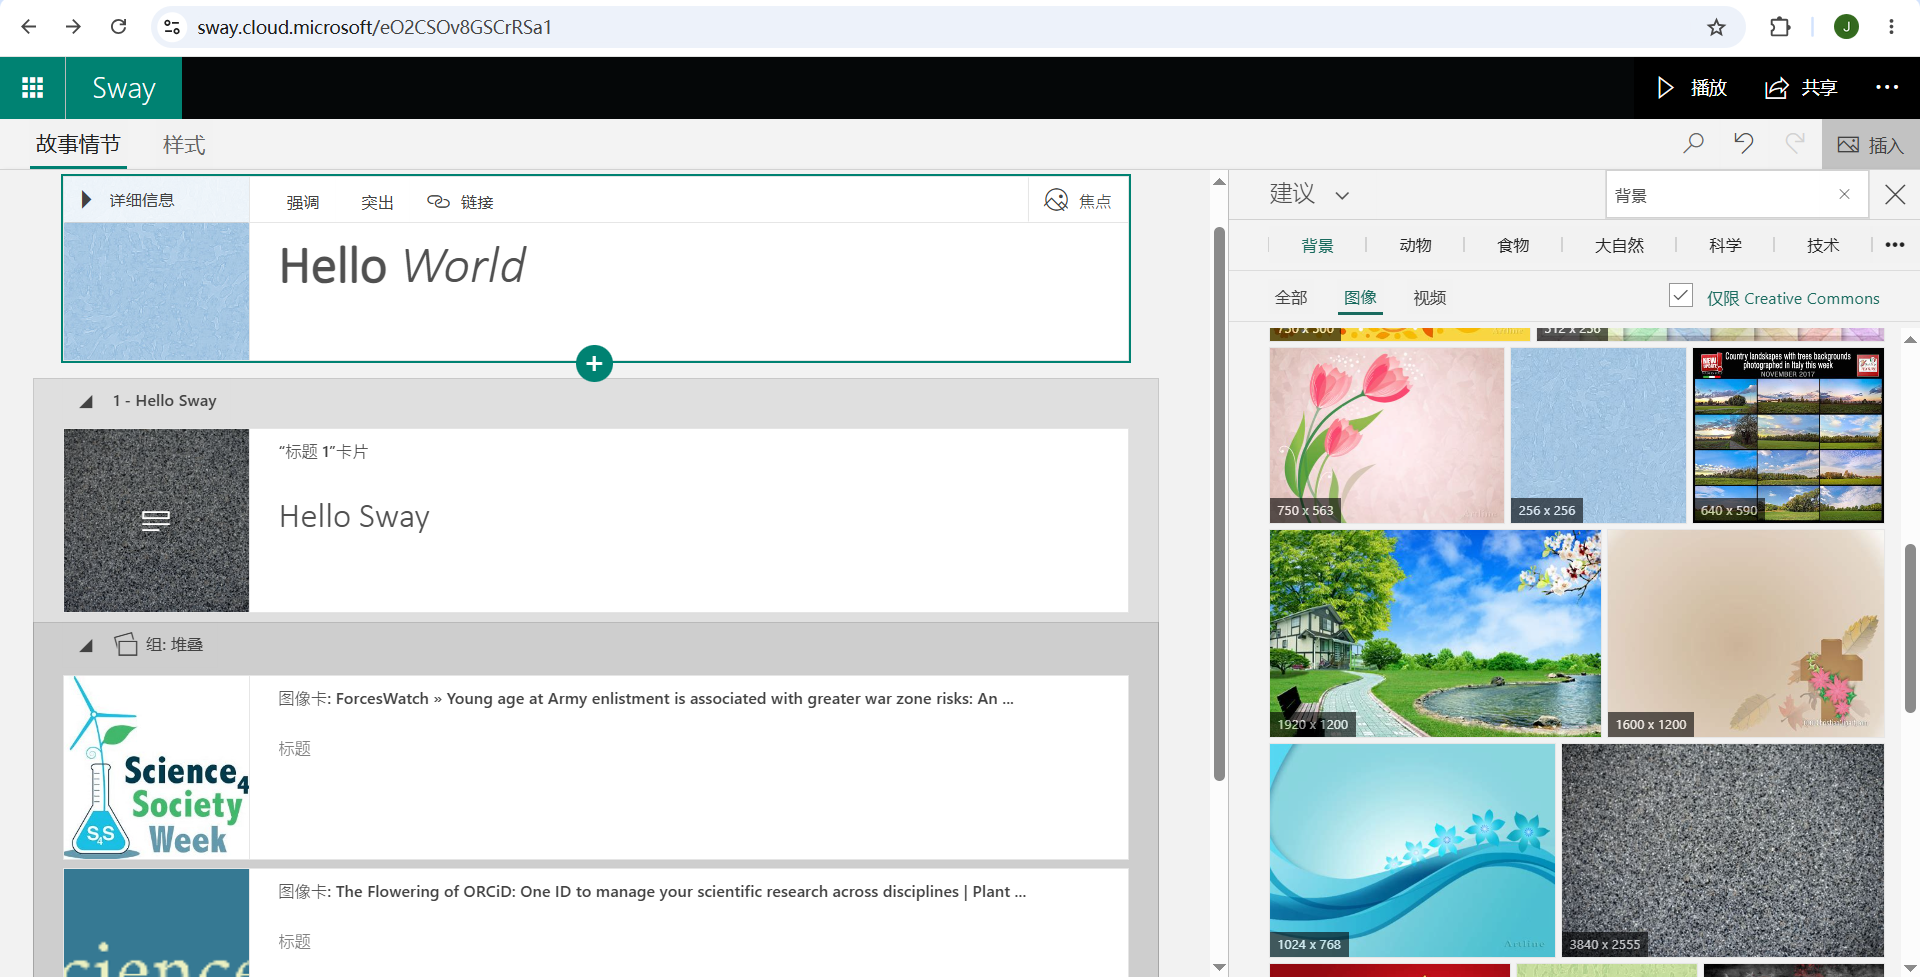Select the title card blue background image
Screen dimensions: 1920x977
[x=156, y=291]
